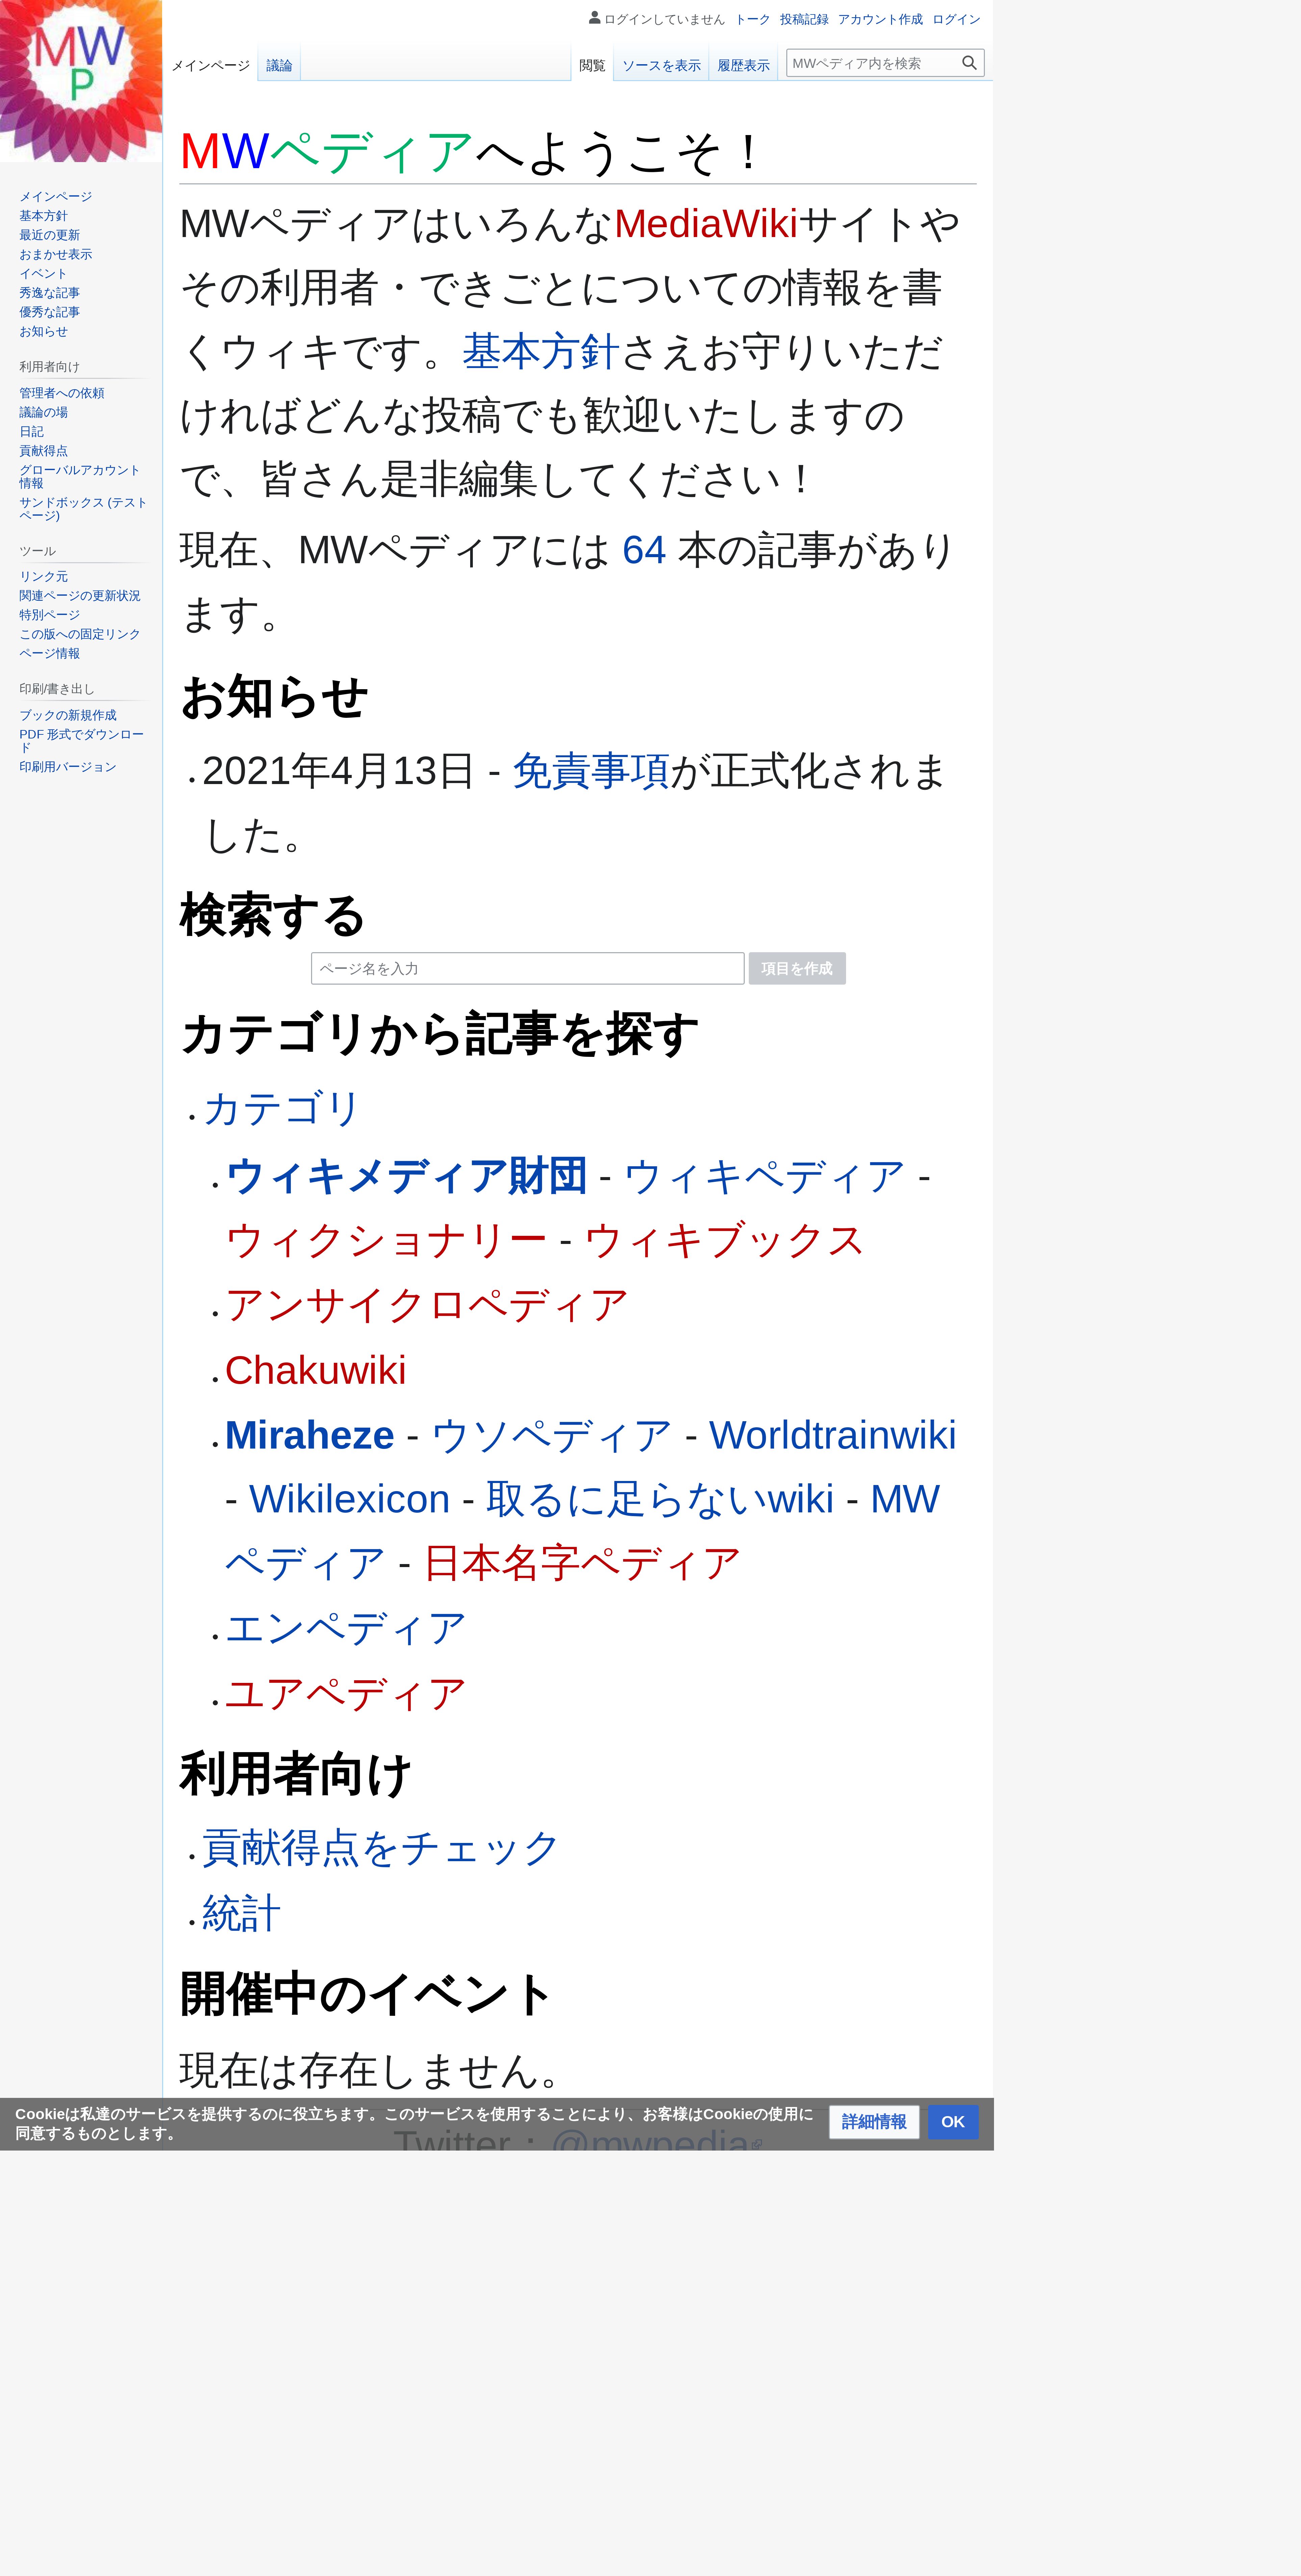Open the 免責事項 announcement link
The width and height of the screenshot is (1301, 2576).
tap(591, 771)
